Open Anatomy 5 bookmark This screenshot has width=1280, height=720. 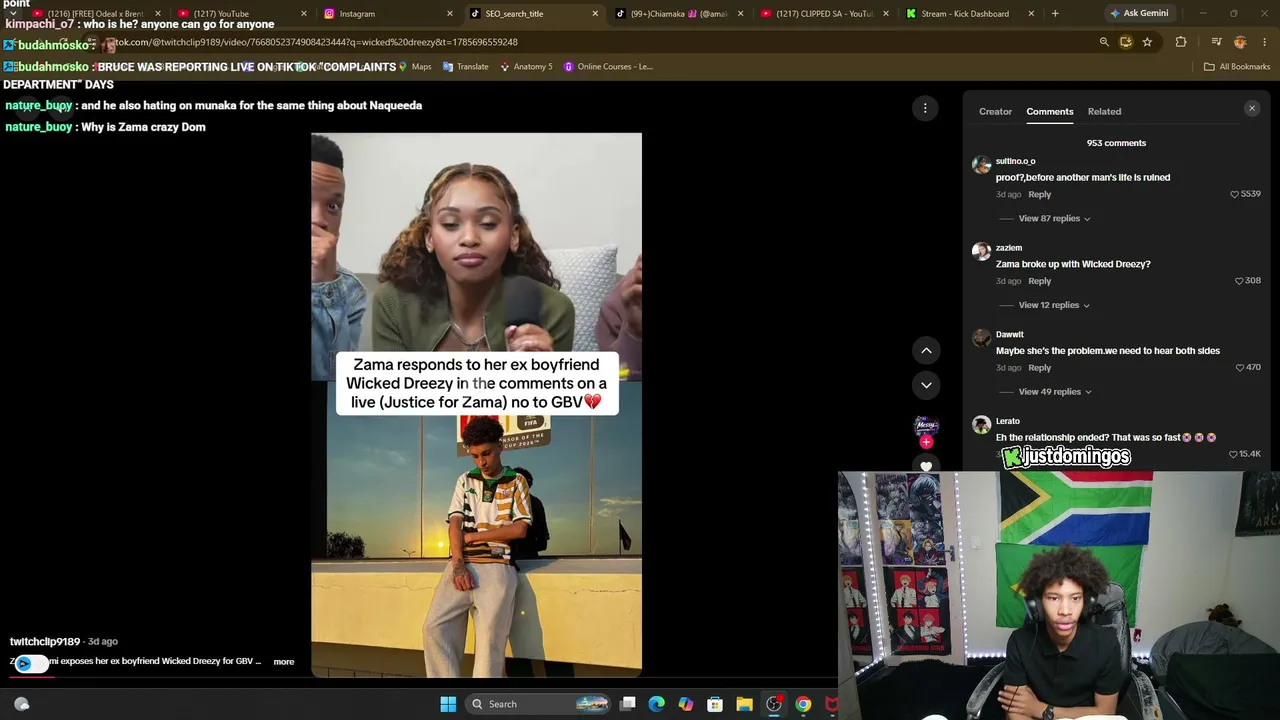[526, 67]
